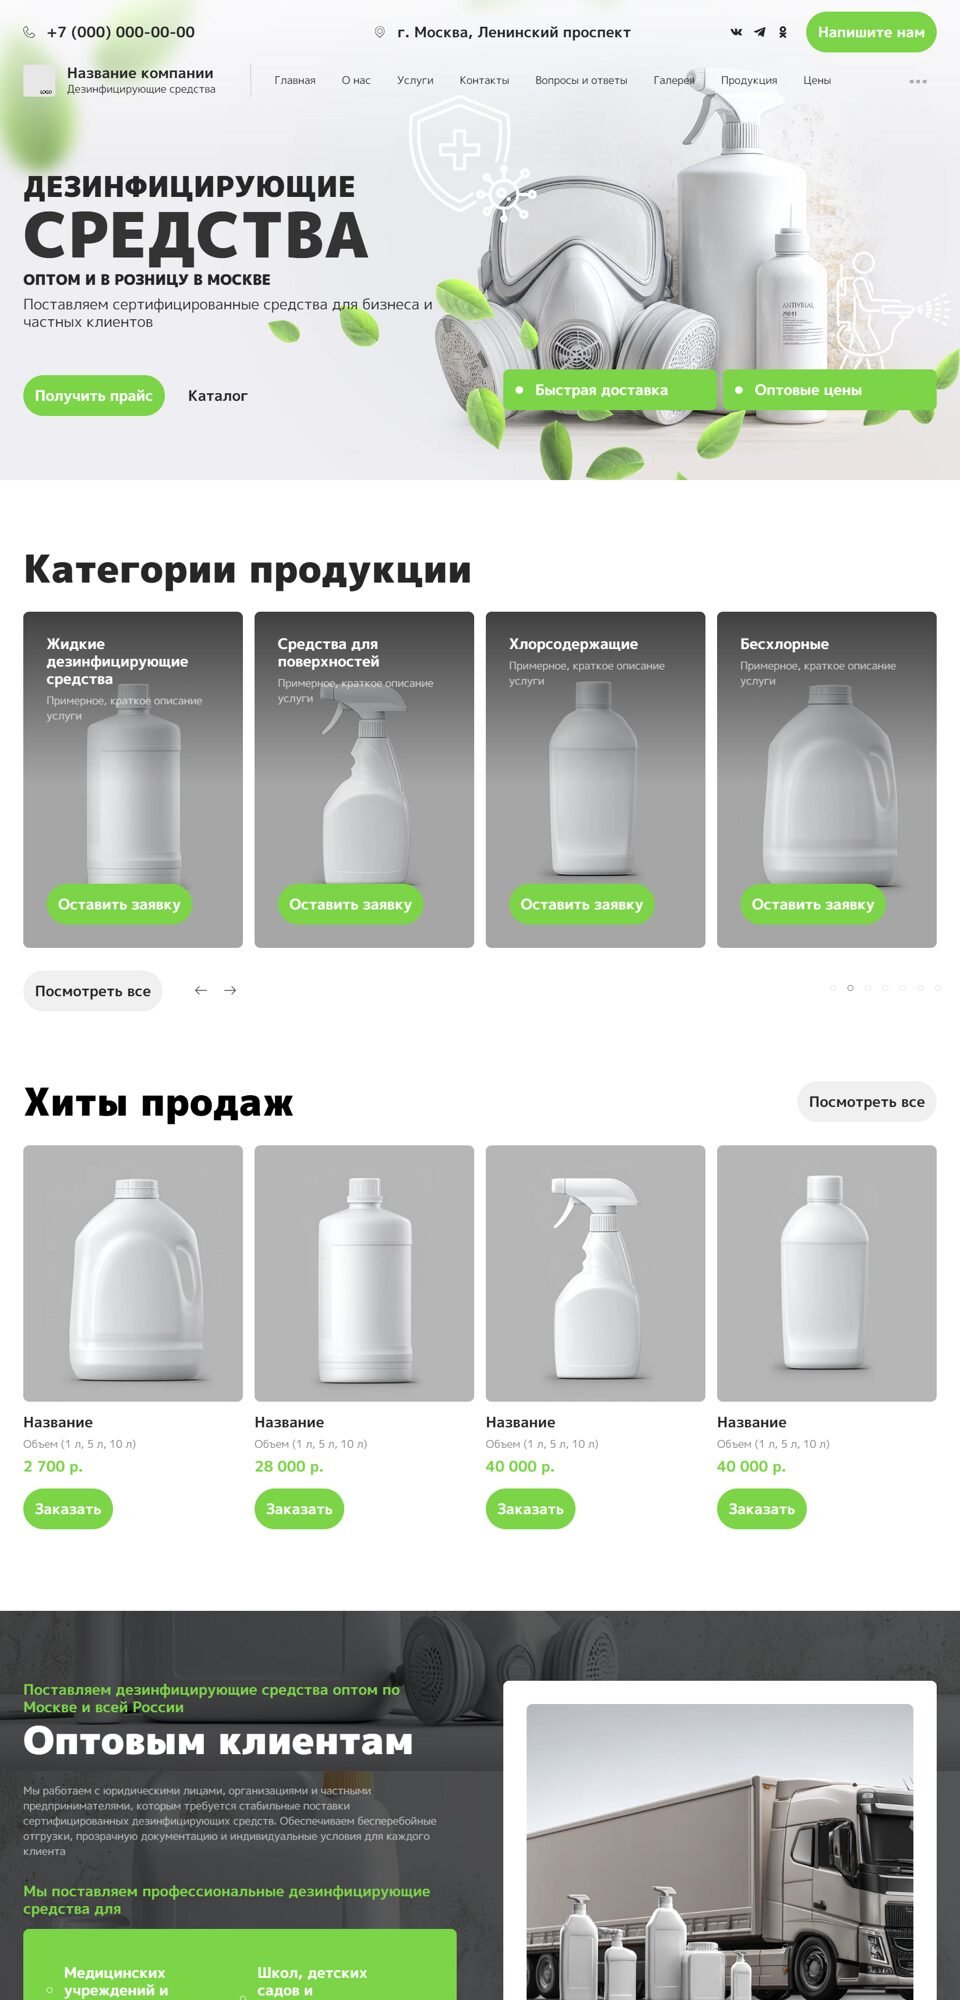Image resolution: width=960 pixels, height=2000 pixels.
Task: Select the second slider pagination dot
Action: pos(850,988)
